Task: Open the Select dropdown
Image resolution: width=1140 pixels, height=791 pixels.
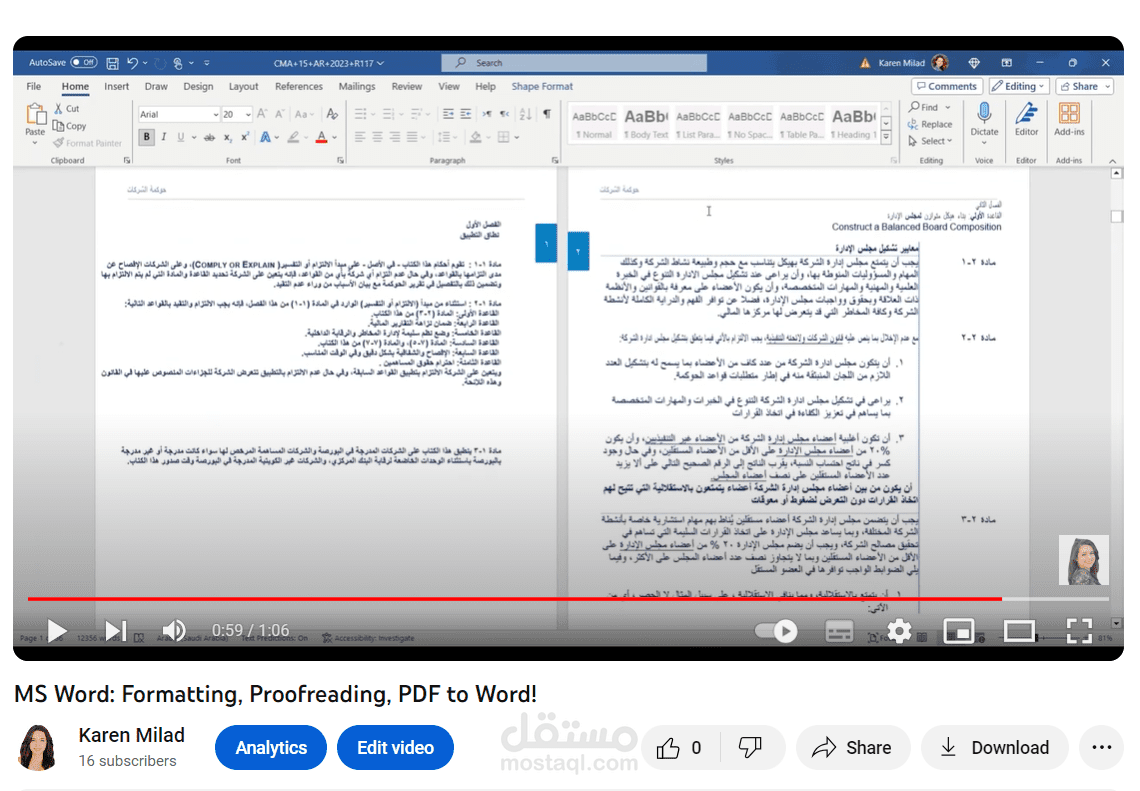Action: 930,141
